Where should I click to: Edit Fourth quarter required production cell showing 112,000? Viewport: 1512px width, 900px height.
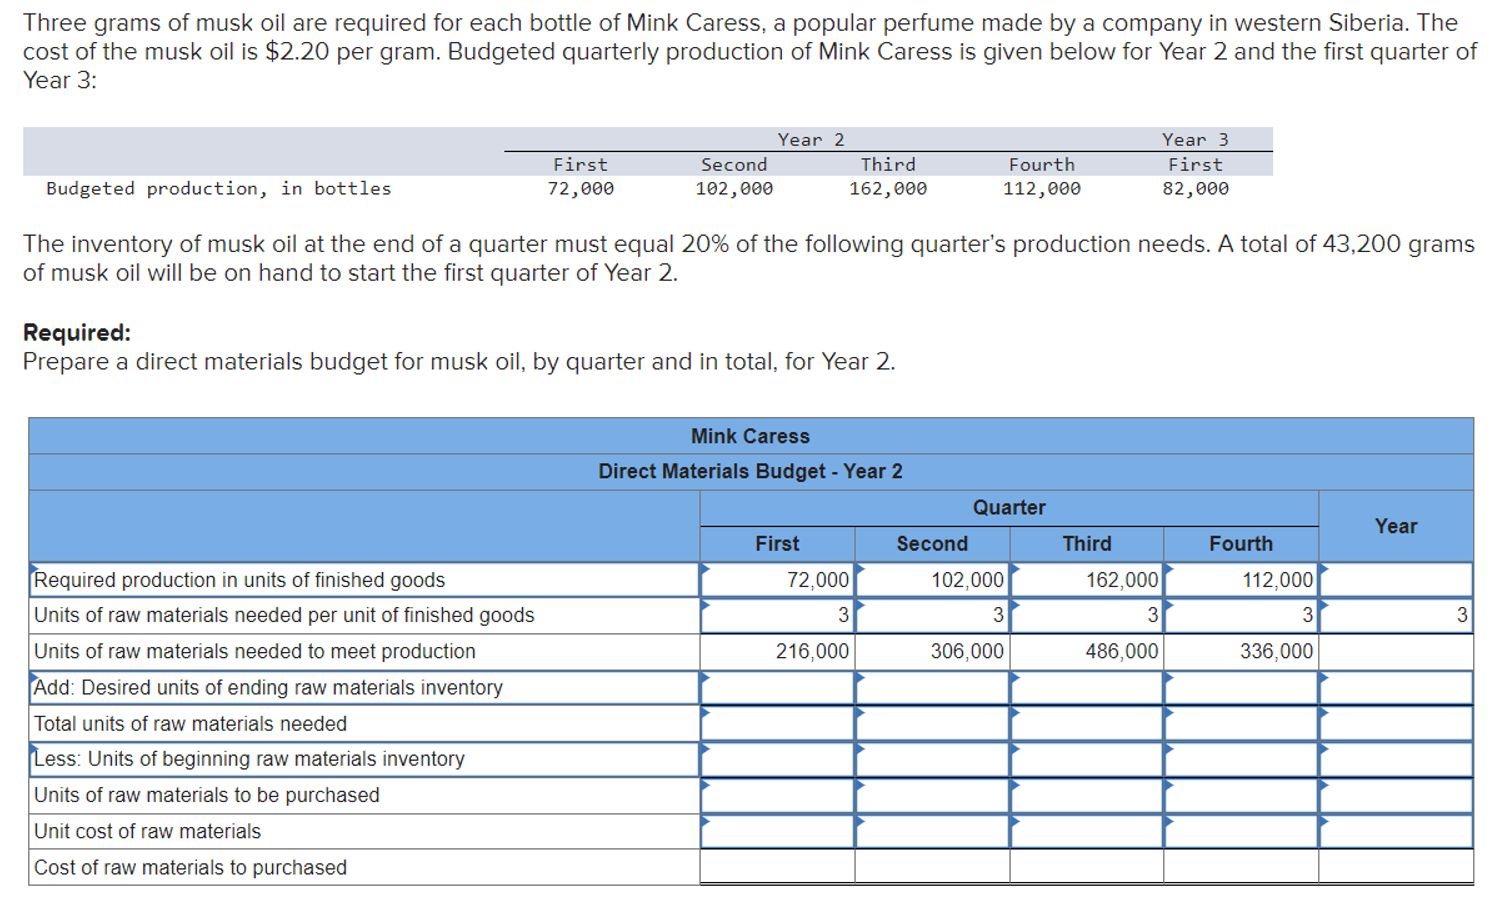point(1241,580)
